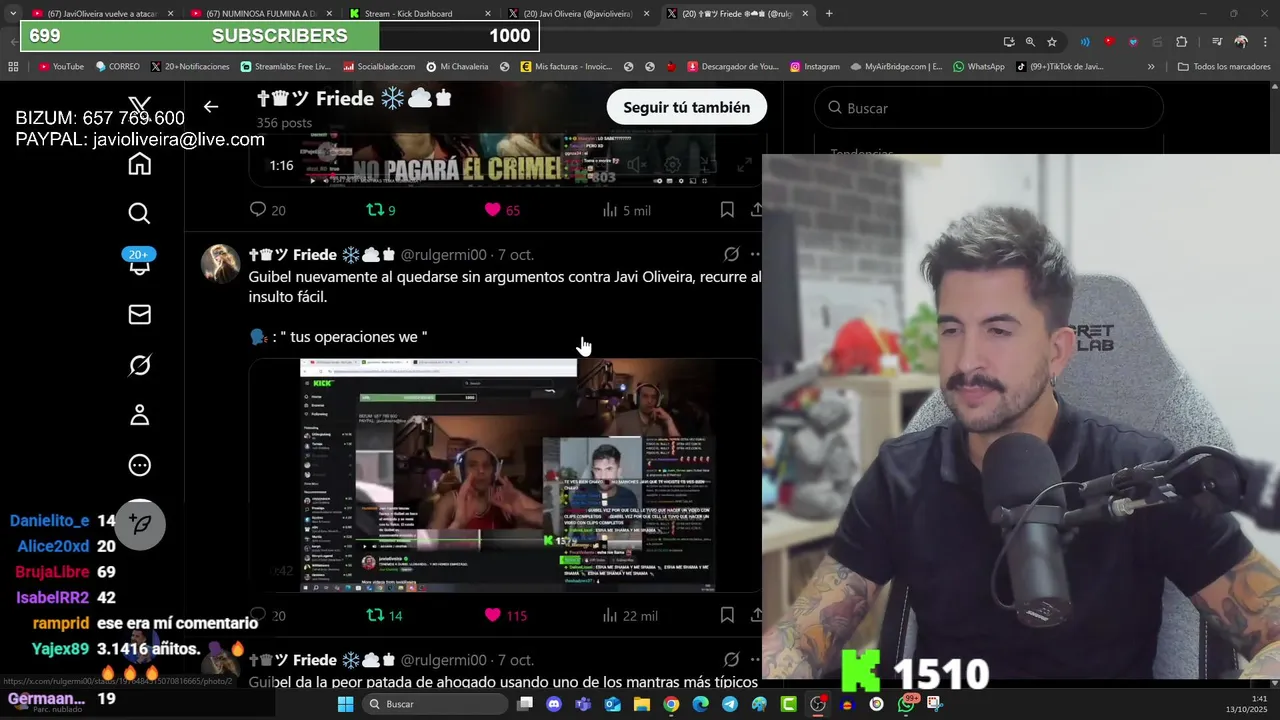
Task: Open the CORREO bookmark
Action: 118,67
